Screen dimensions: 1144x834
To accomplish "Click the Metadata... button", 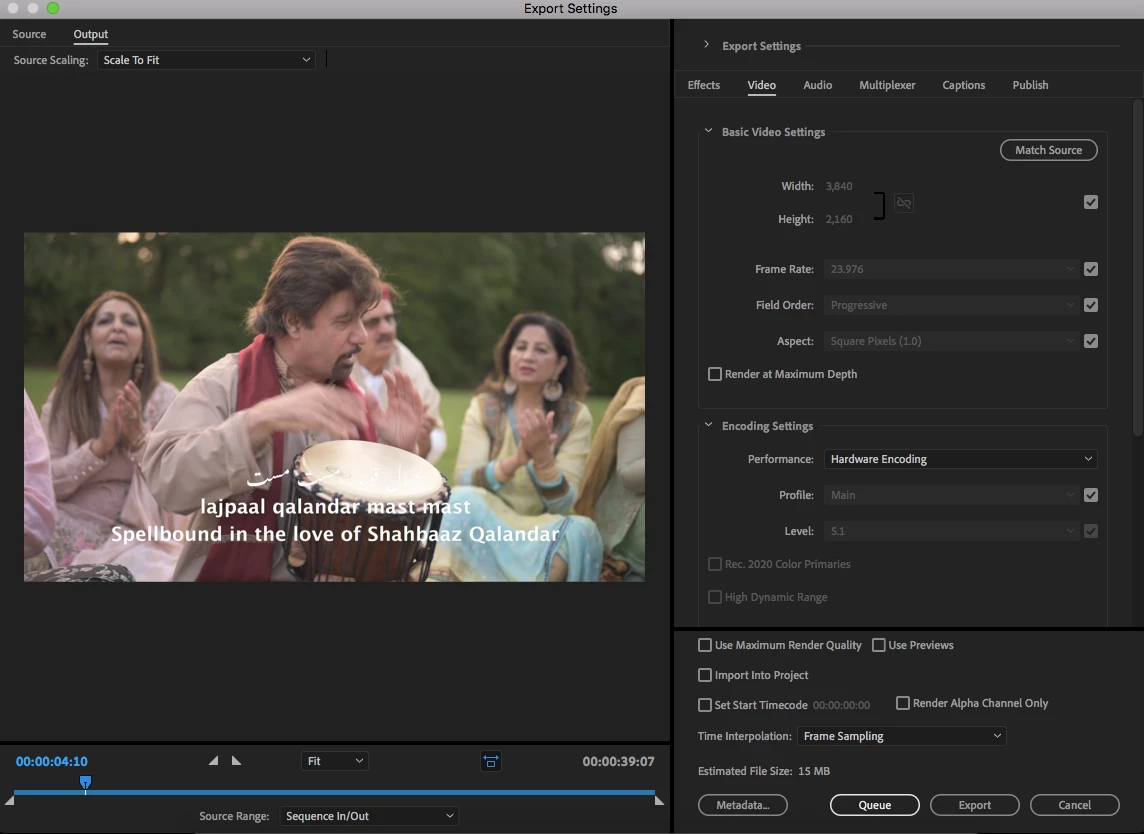I will pyautogui.click(x=743, y=805).
